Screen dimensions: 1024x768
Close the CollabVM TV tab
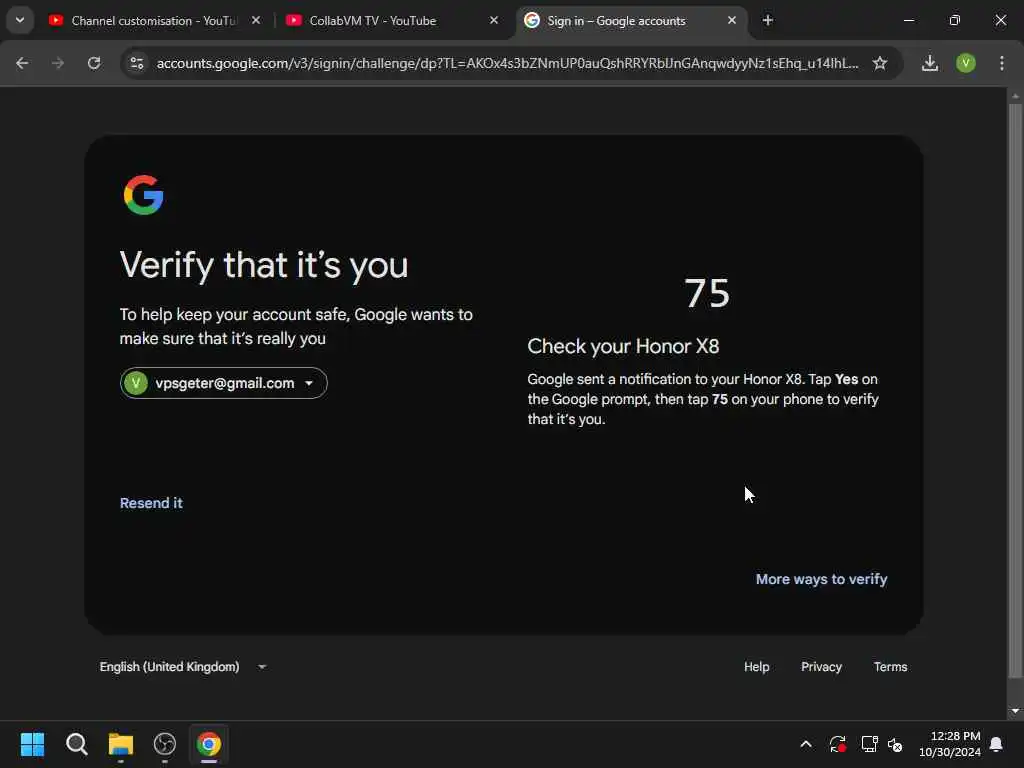[494, 21]
